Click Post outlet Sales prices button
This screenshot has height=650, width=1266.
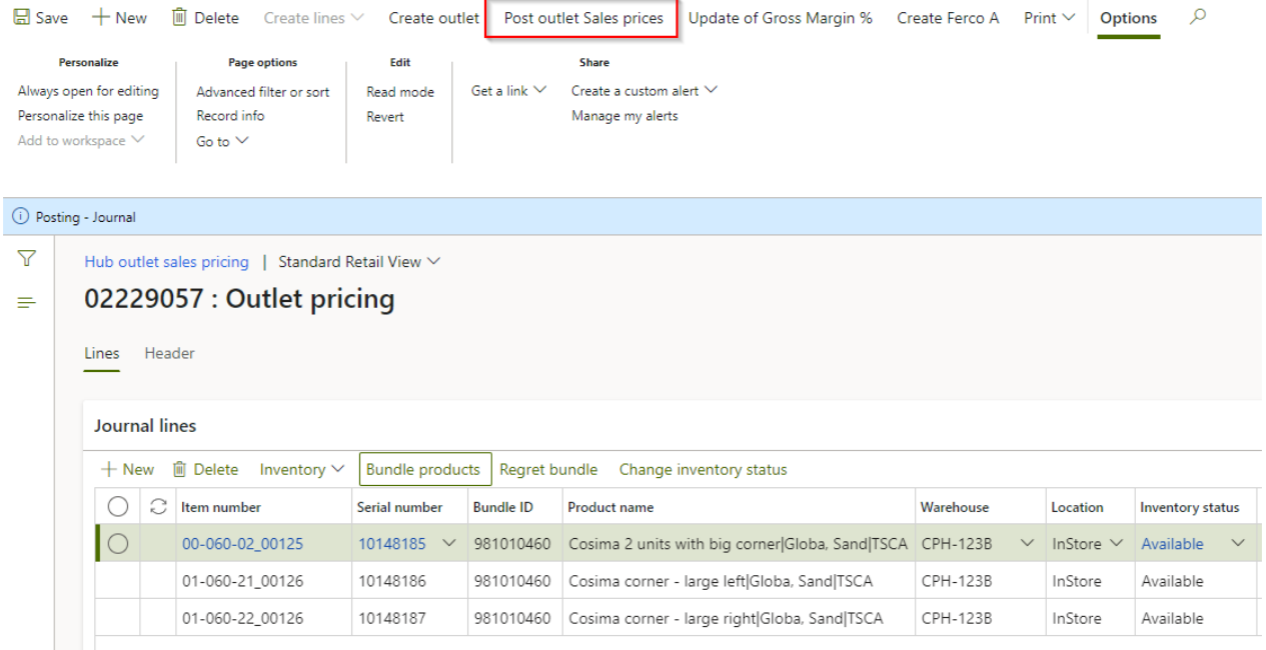pos(583,18)
